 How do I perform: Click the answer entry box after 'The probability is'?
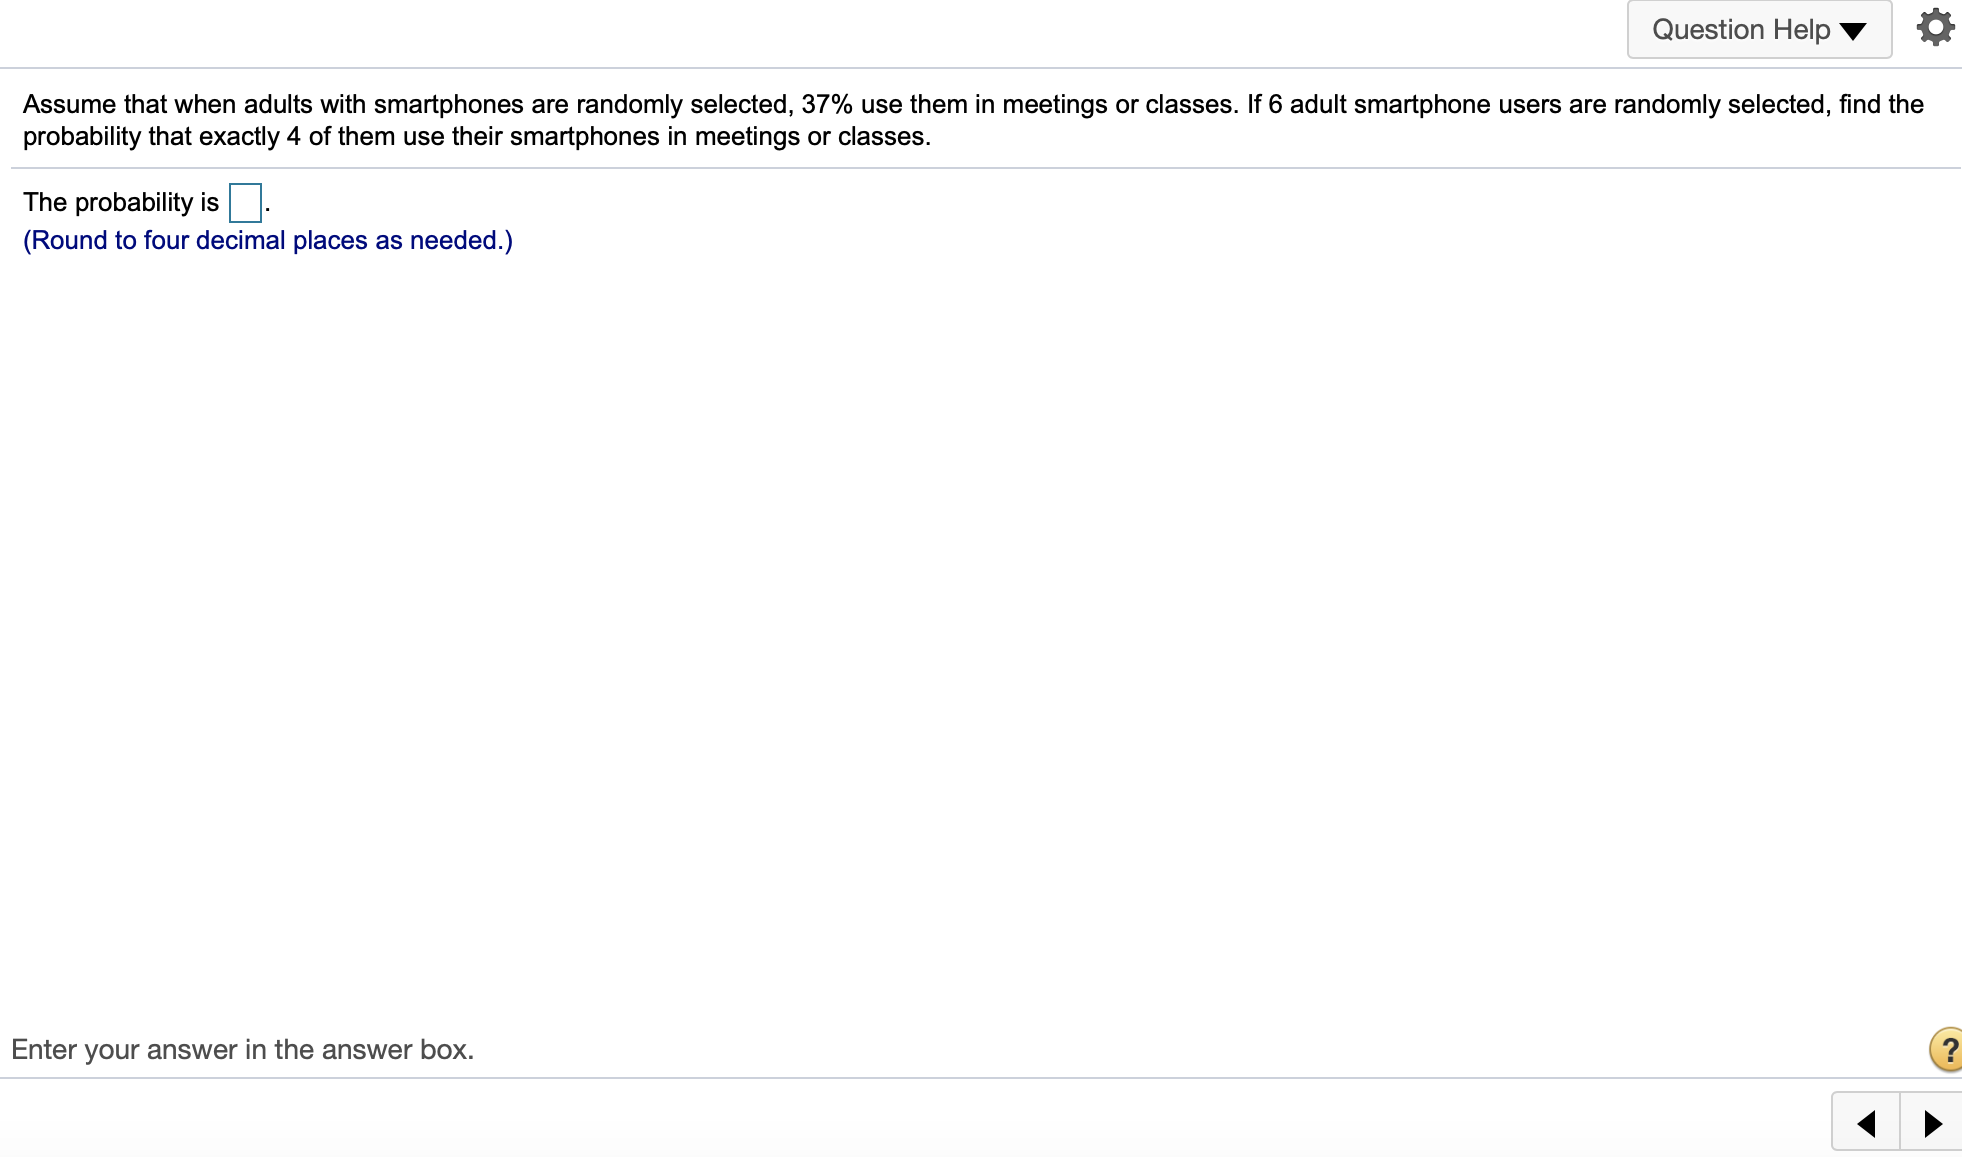coord(244,203)
